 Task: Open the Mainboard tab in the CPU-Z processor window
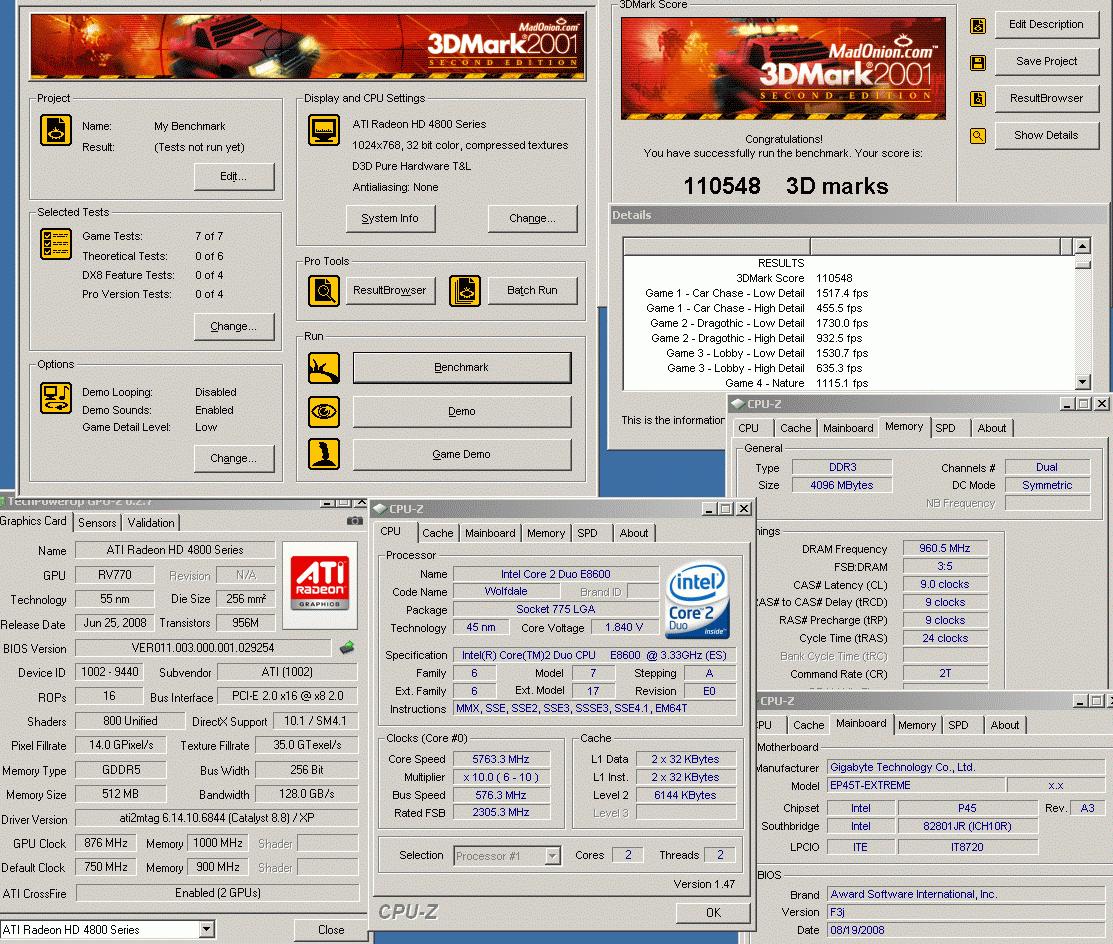pyautogui.click(x=490, y=533)
